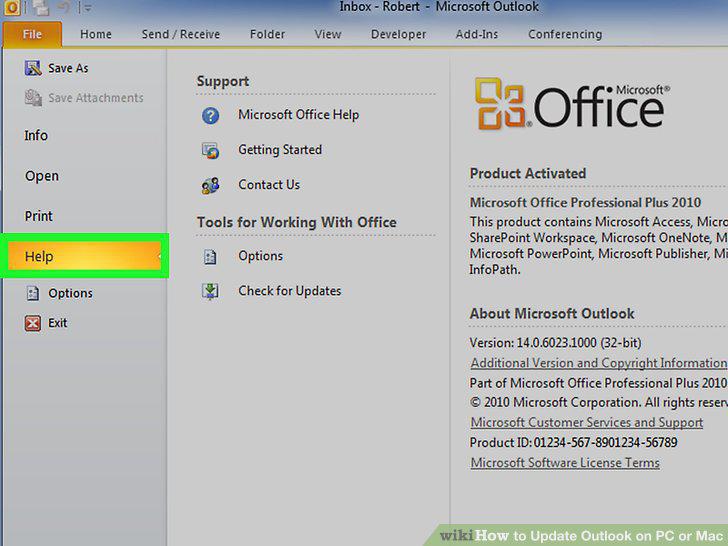The height and width of the screenshot is (546, 728).
Task: Select Open in Backstage menu
Action: 42,176
